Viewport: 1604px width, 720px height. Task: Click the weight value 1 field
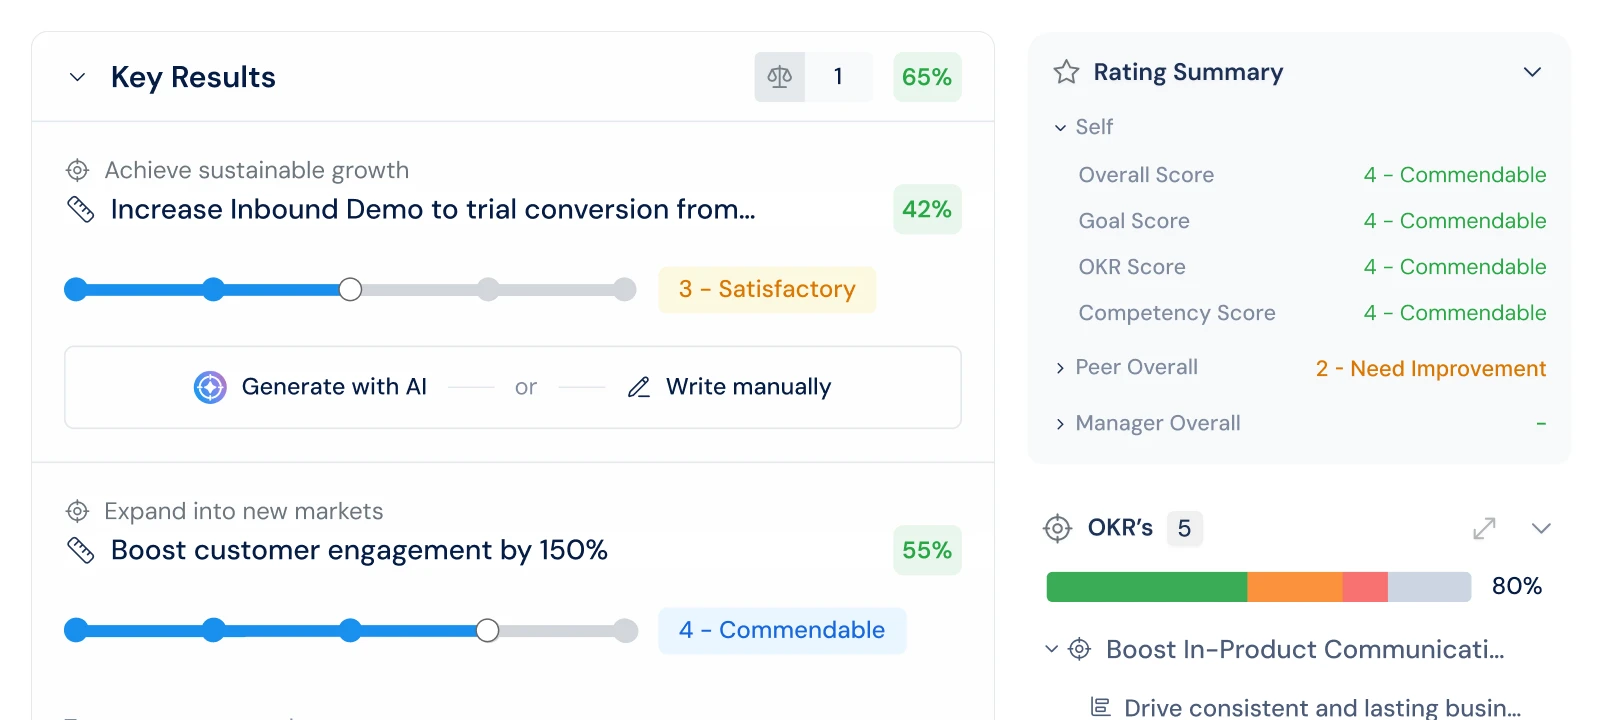[x=839, y=77]
